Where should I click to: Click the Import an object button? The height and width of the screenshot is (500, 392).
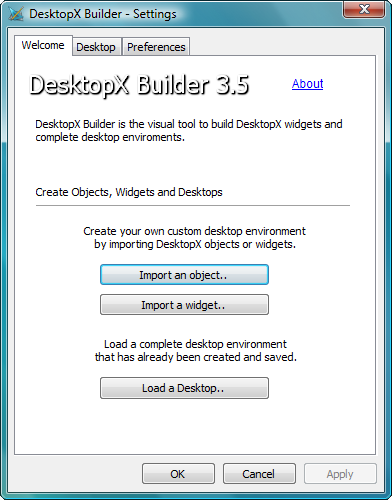point(184,275)
